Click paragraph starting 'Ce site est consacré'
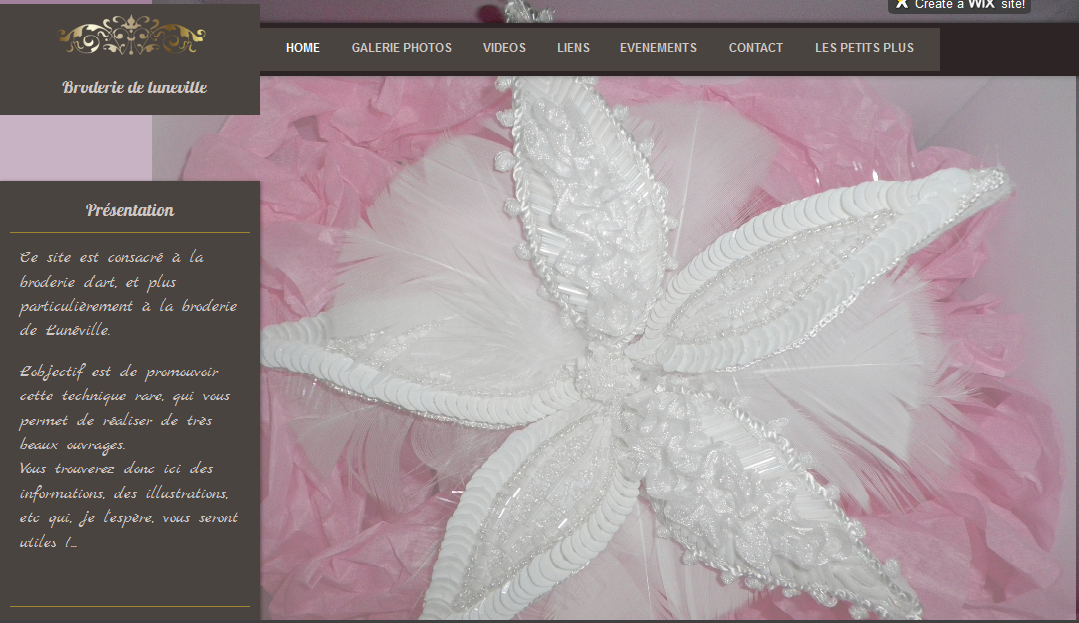The height and width of the screenshot is (623, 1079). pos(129,294)
